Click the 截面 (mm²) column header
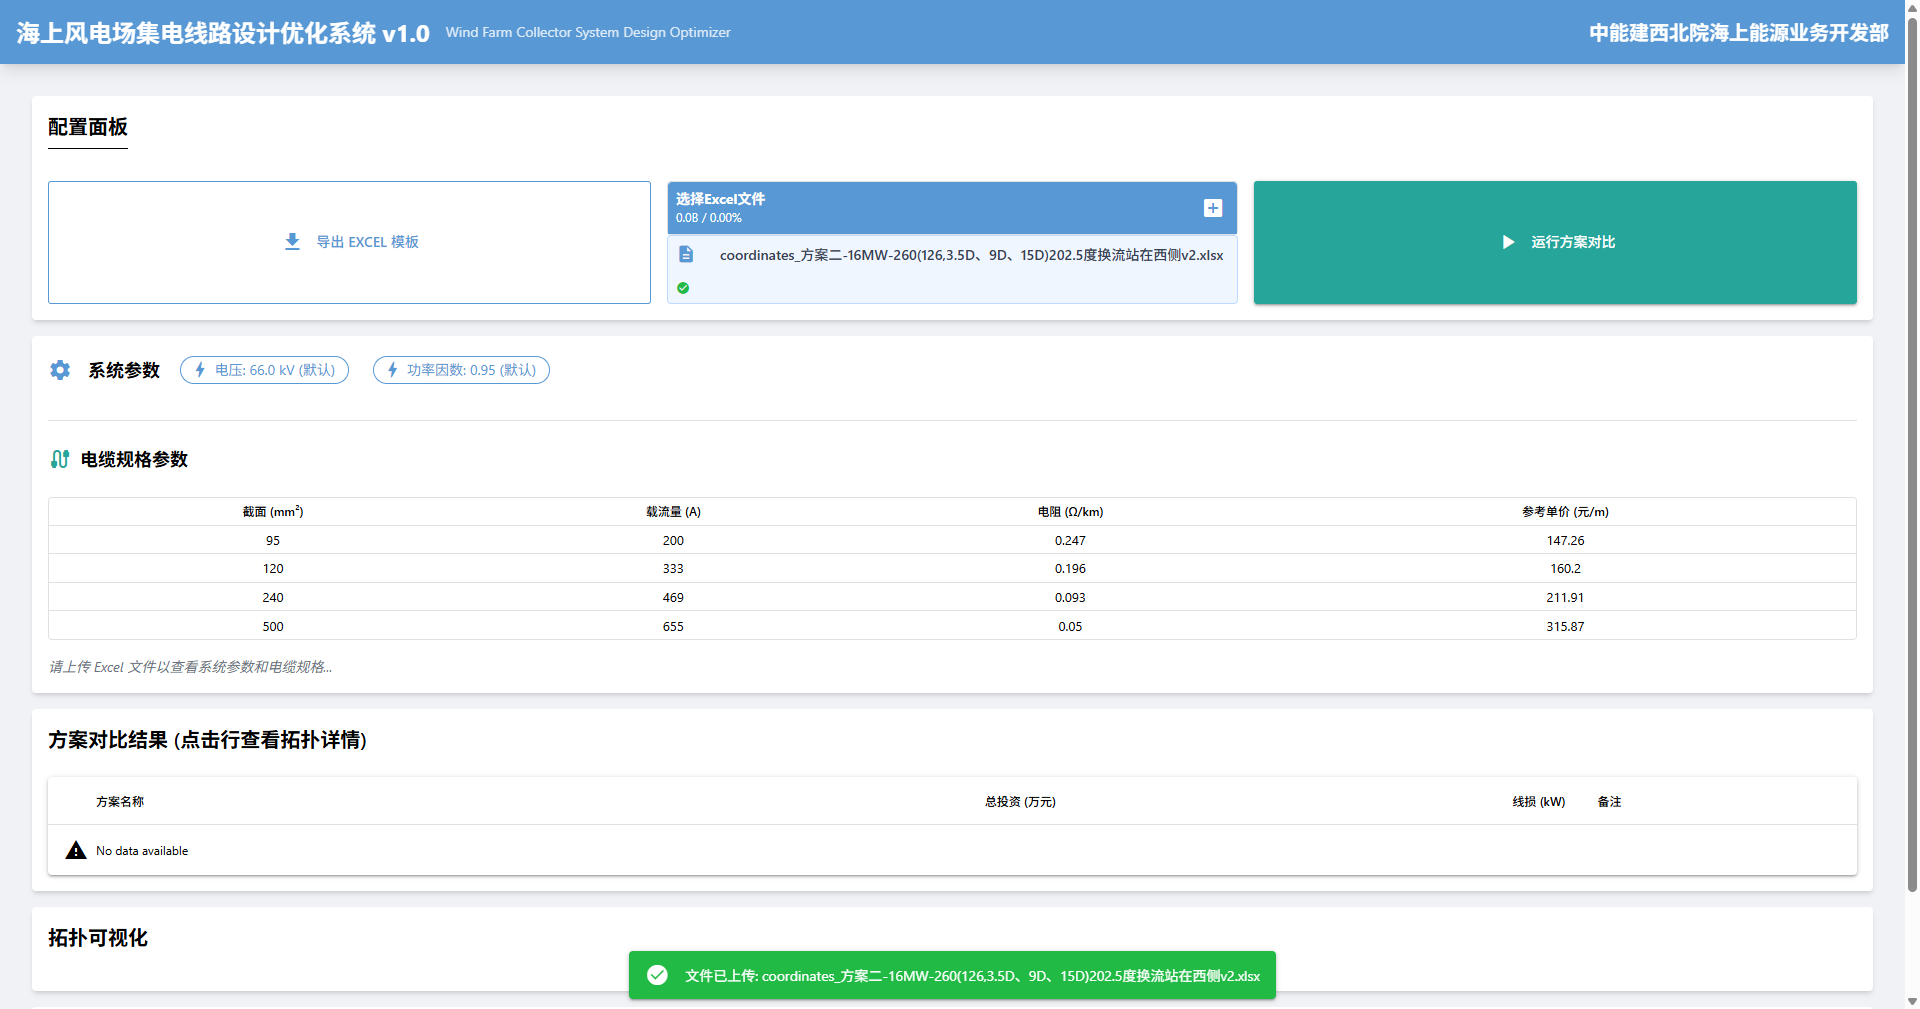Viewport: 1920px width, 1009px height. click(x=273, y=512)
